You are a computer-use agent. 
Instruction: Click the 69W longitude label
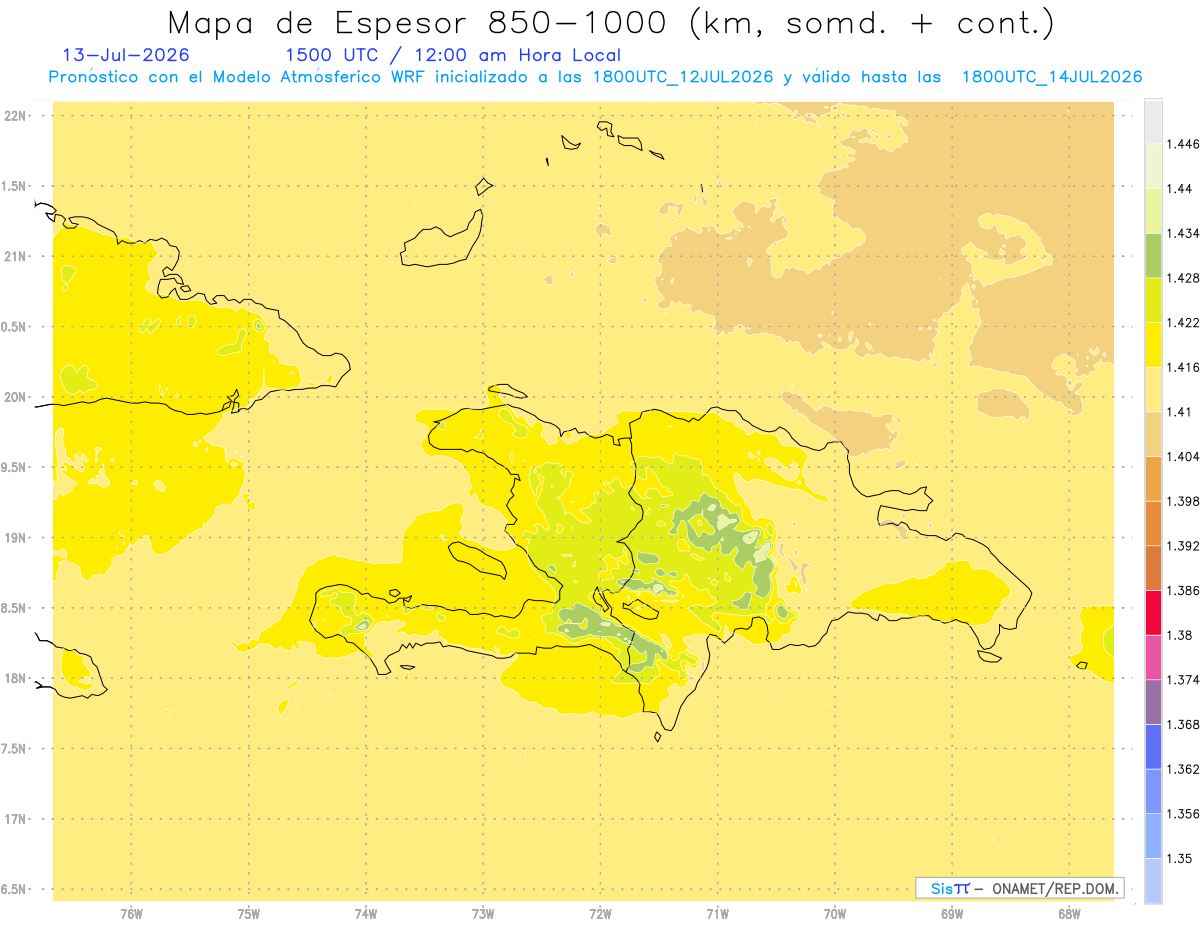(952, 913)
